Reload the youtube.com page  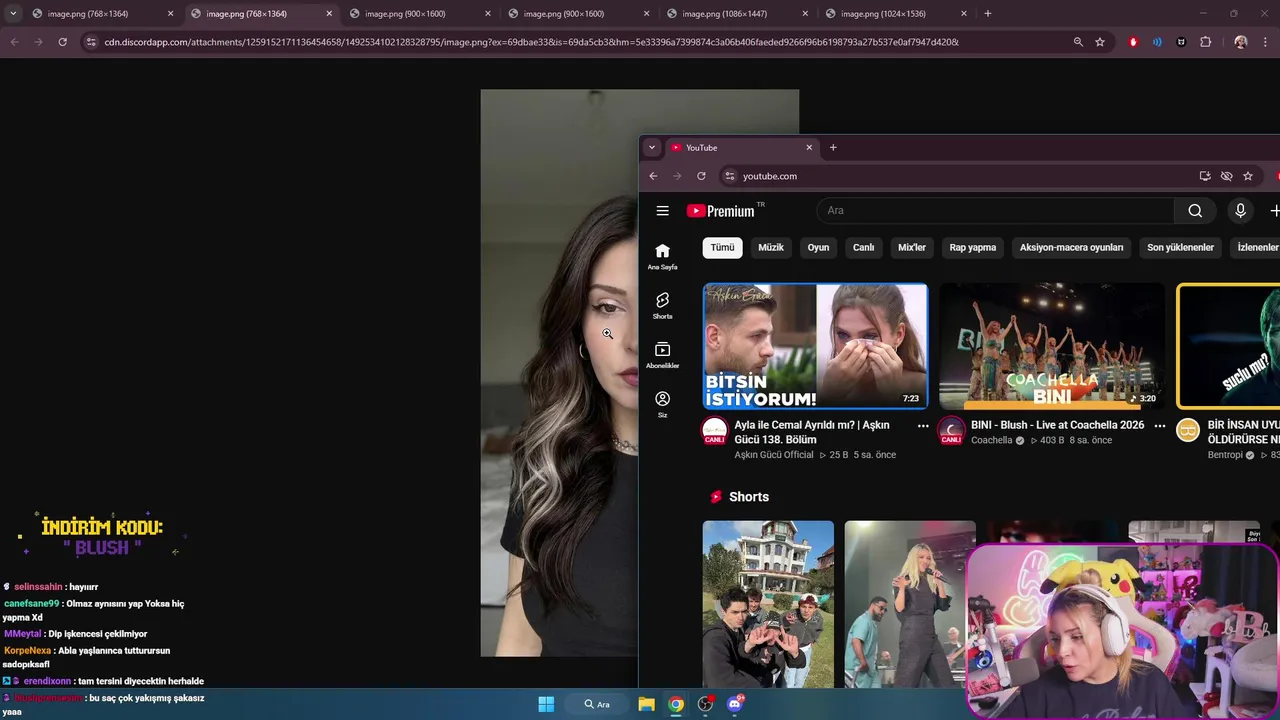pos(701,176)
